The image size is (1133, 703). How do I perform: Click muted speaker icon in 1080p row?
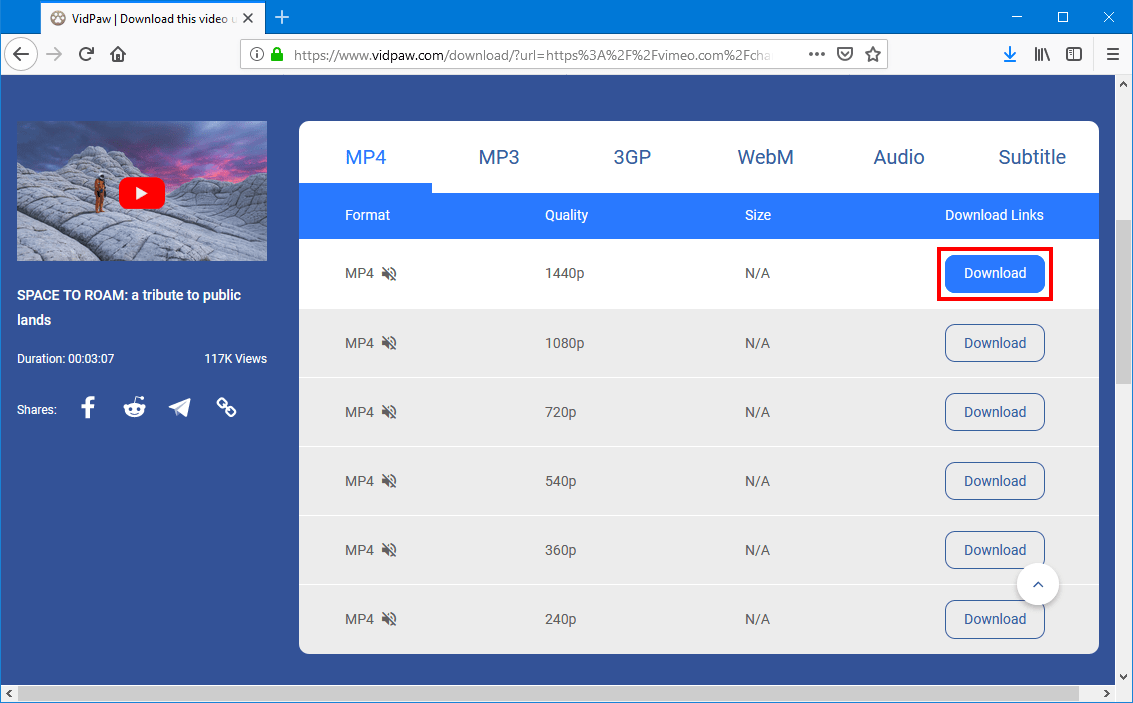click(x=389, y=342)
